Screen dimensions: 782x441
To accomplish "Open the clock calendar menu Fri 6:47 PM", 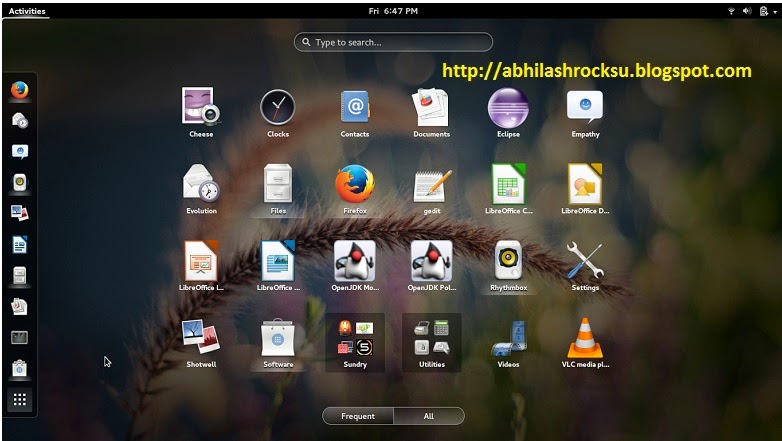I will point(393,11).
